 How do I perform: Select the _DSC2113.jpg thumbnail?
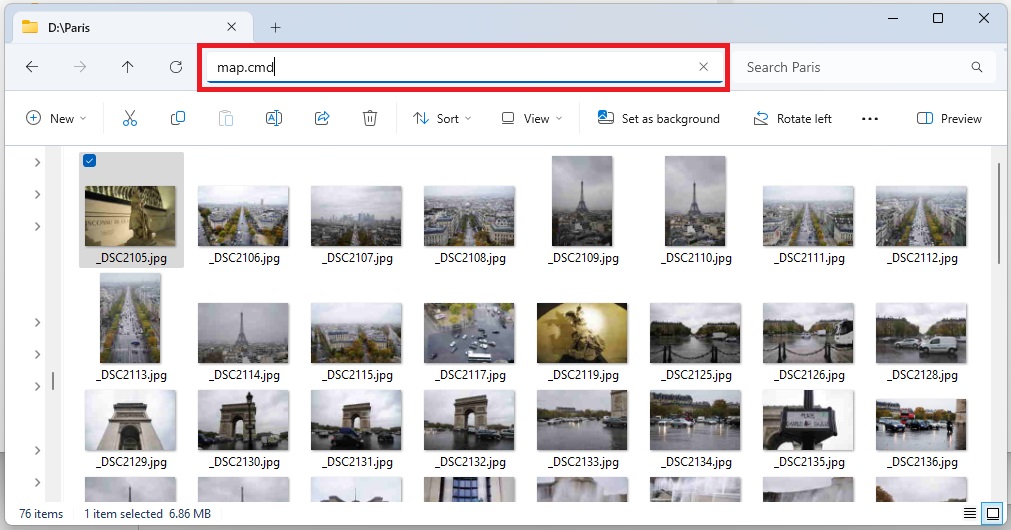(130, 318)
